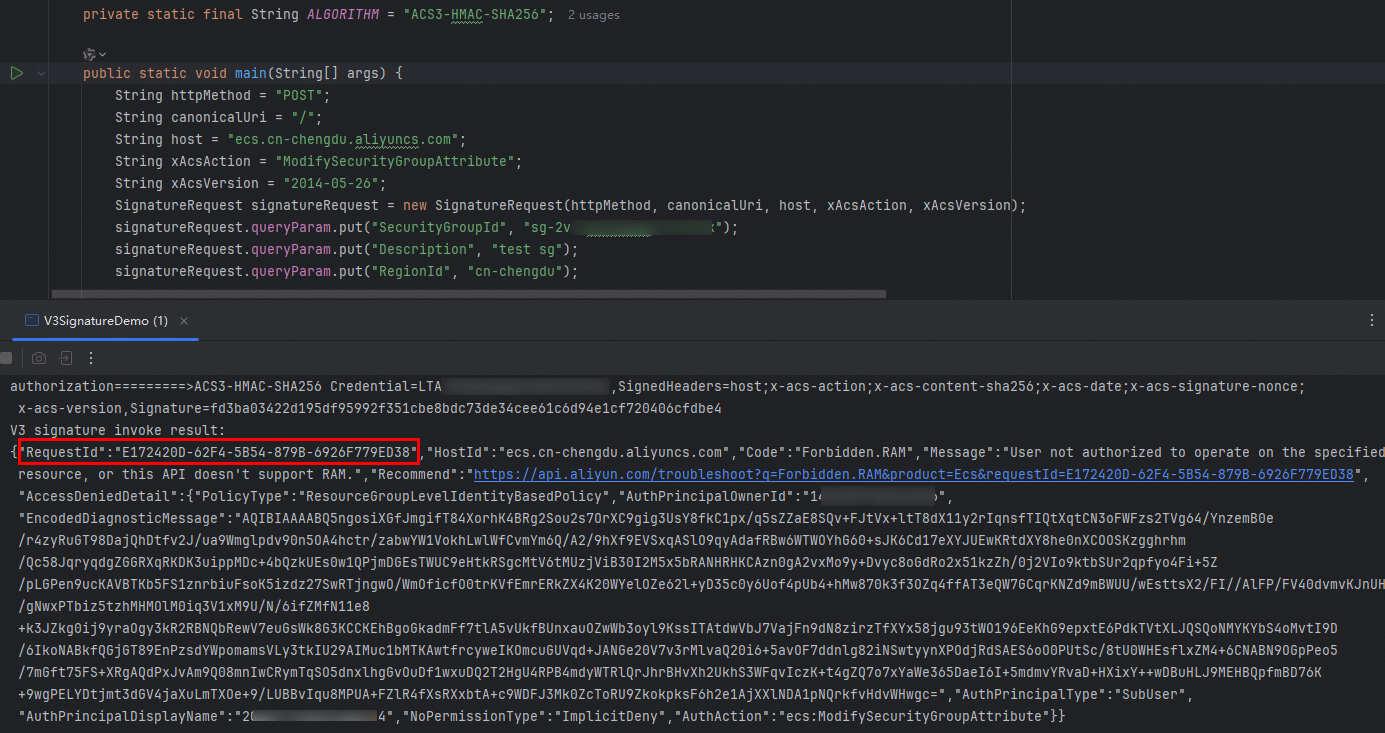Click the 'V3 signature invoke result:' line
Viewport: 1385px width, 733px height.
point(118,430)
